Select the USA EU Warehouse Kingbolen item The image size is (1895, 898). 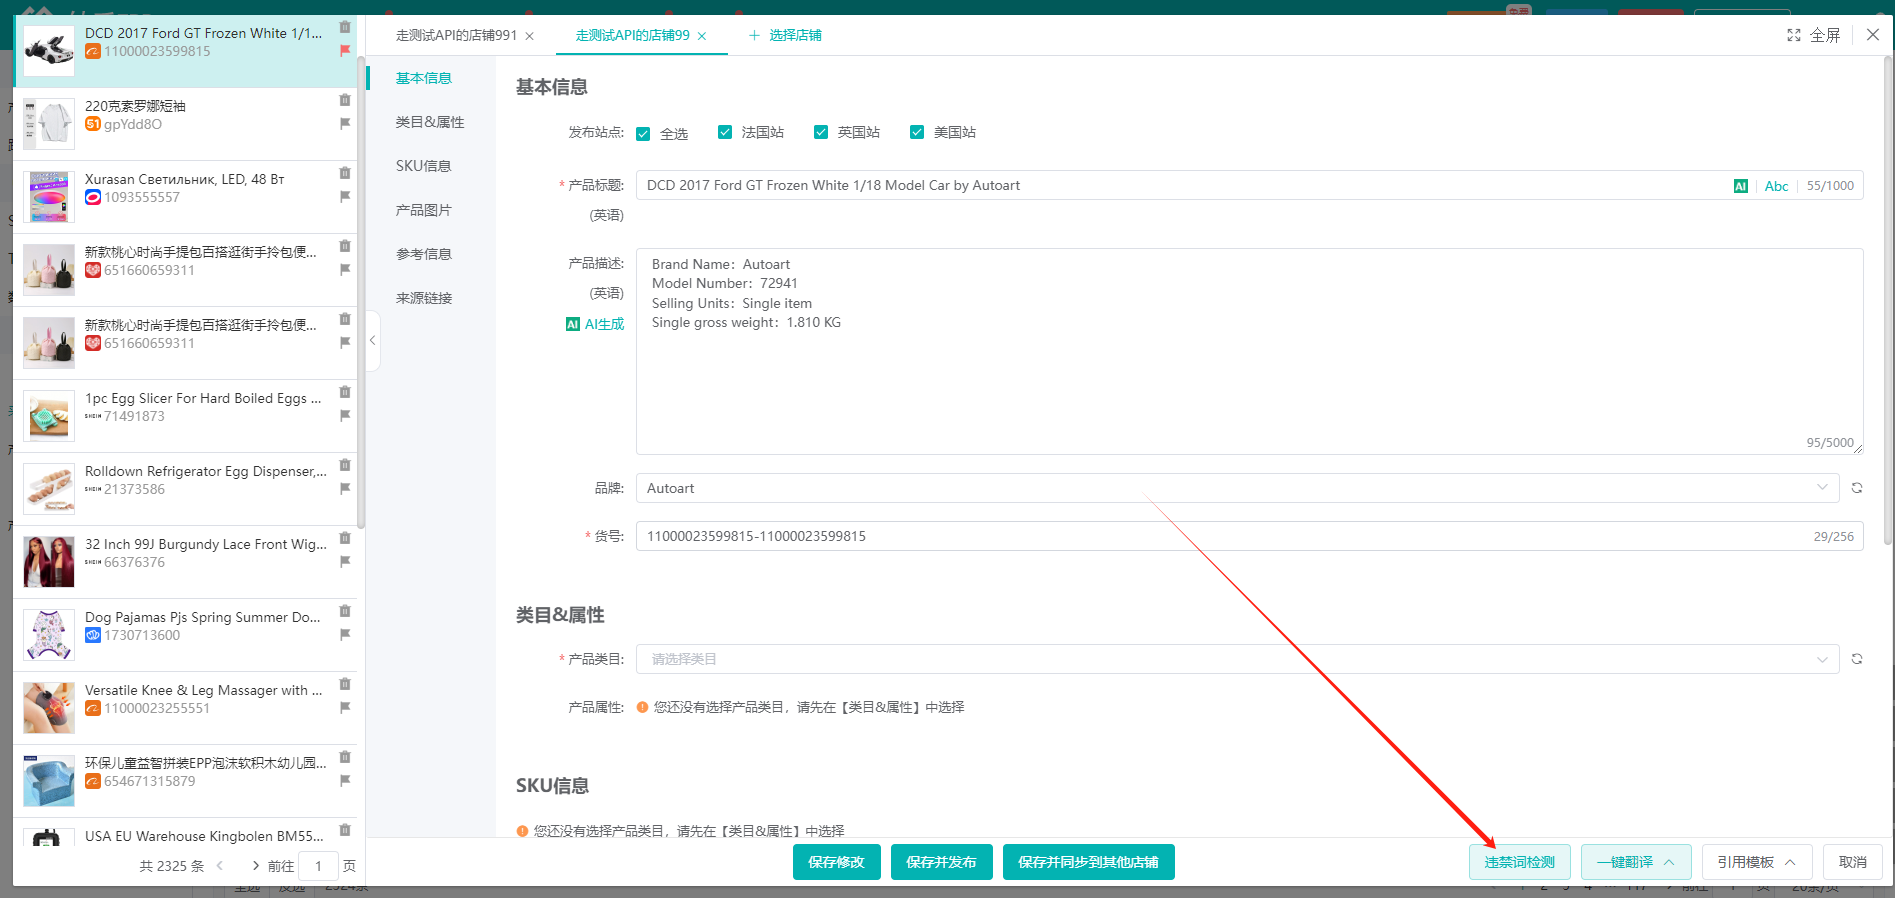click(x=186, y=832)
